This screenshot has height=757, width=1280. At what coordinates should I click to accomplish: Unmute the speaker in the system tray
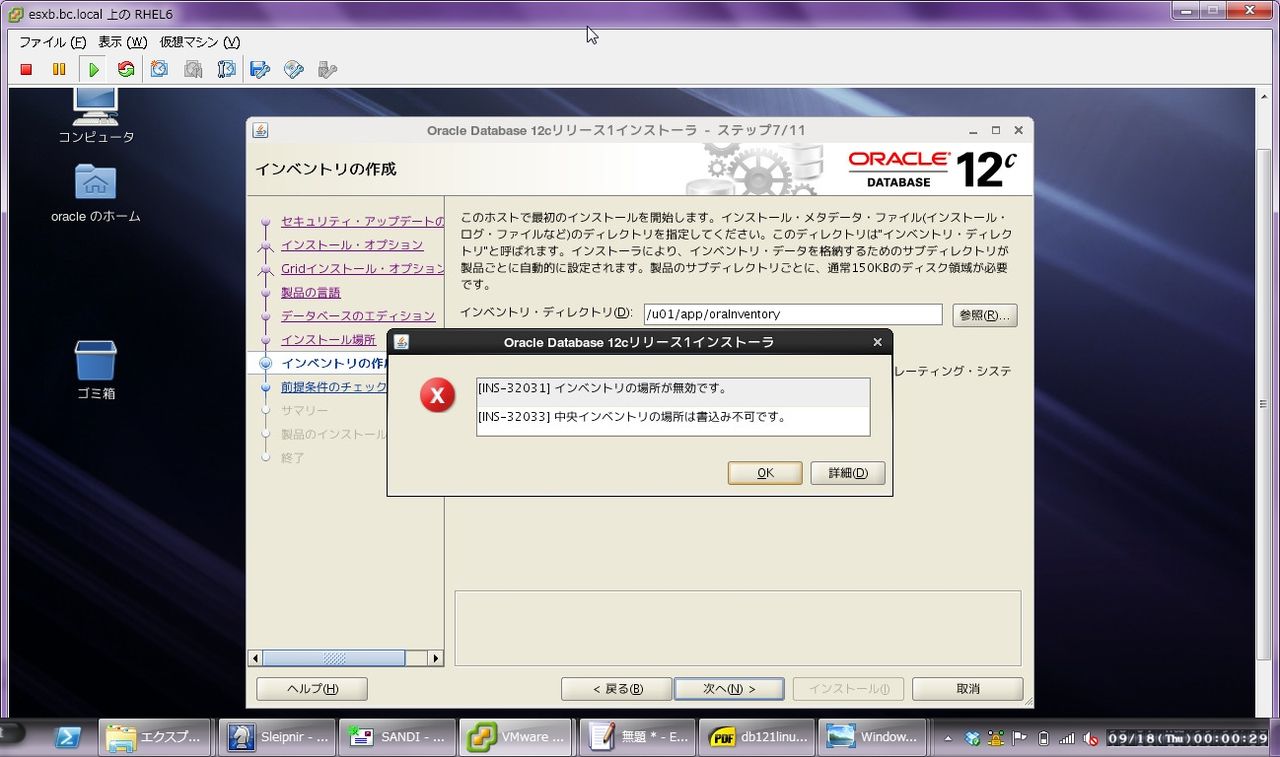pos(1091,739)
